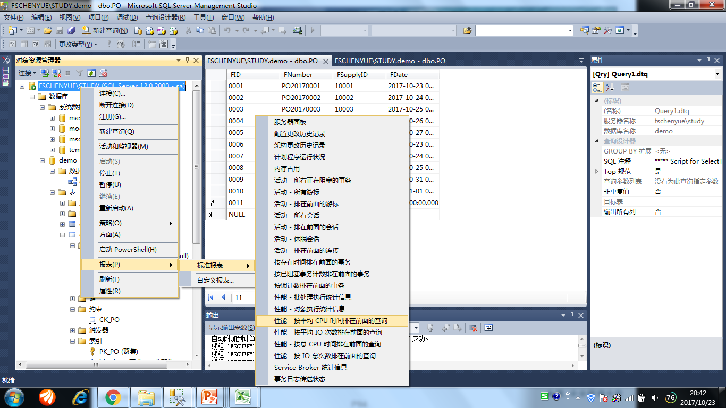Click the Connect Object Explorer icon in Object Explorer toolbar
This screenshot has width=726, height=409.
45,73
